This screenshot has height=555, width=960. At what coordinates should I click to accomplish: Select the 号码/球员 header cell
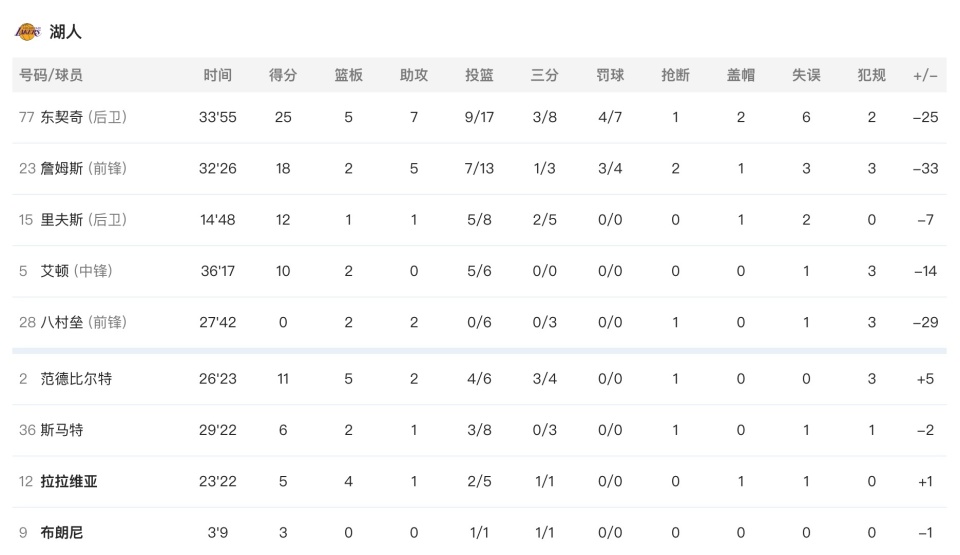tap(51, 75)
